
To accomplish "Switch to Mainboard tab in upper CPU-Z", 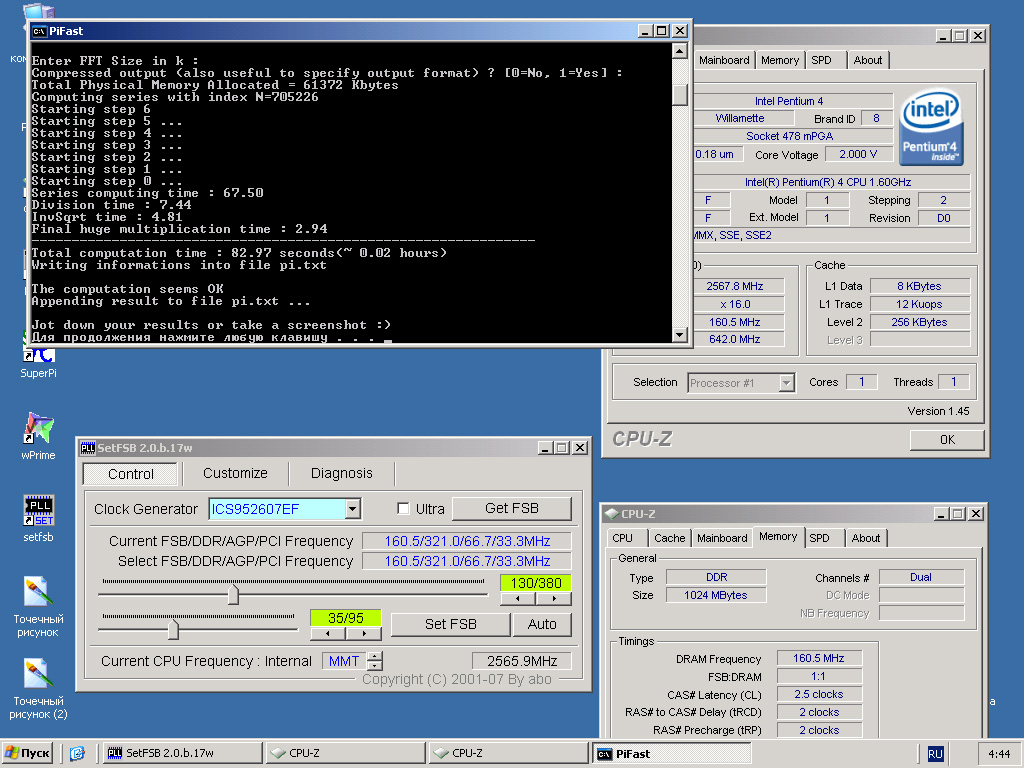I will (x=724, y=60).
